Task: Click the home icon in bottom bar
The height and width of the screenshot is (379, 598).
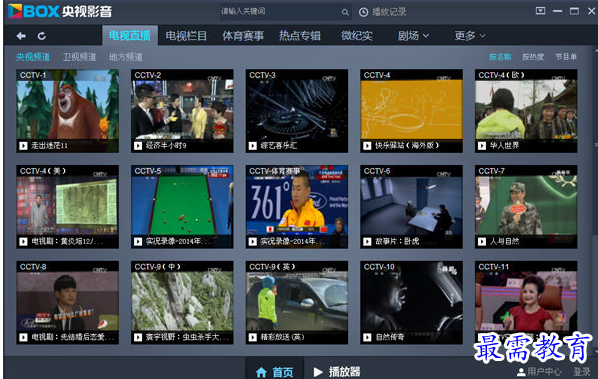Action: pyautogui.click(x=261, y=372)
